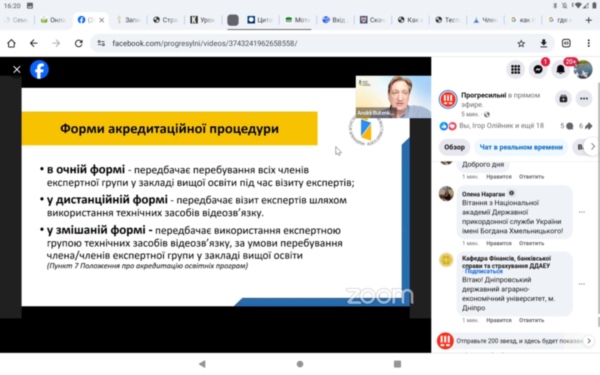This screenshot has width=600, height=375.
Task: Open the notifications bell
Action: (561, 69)
